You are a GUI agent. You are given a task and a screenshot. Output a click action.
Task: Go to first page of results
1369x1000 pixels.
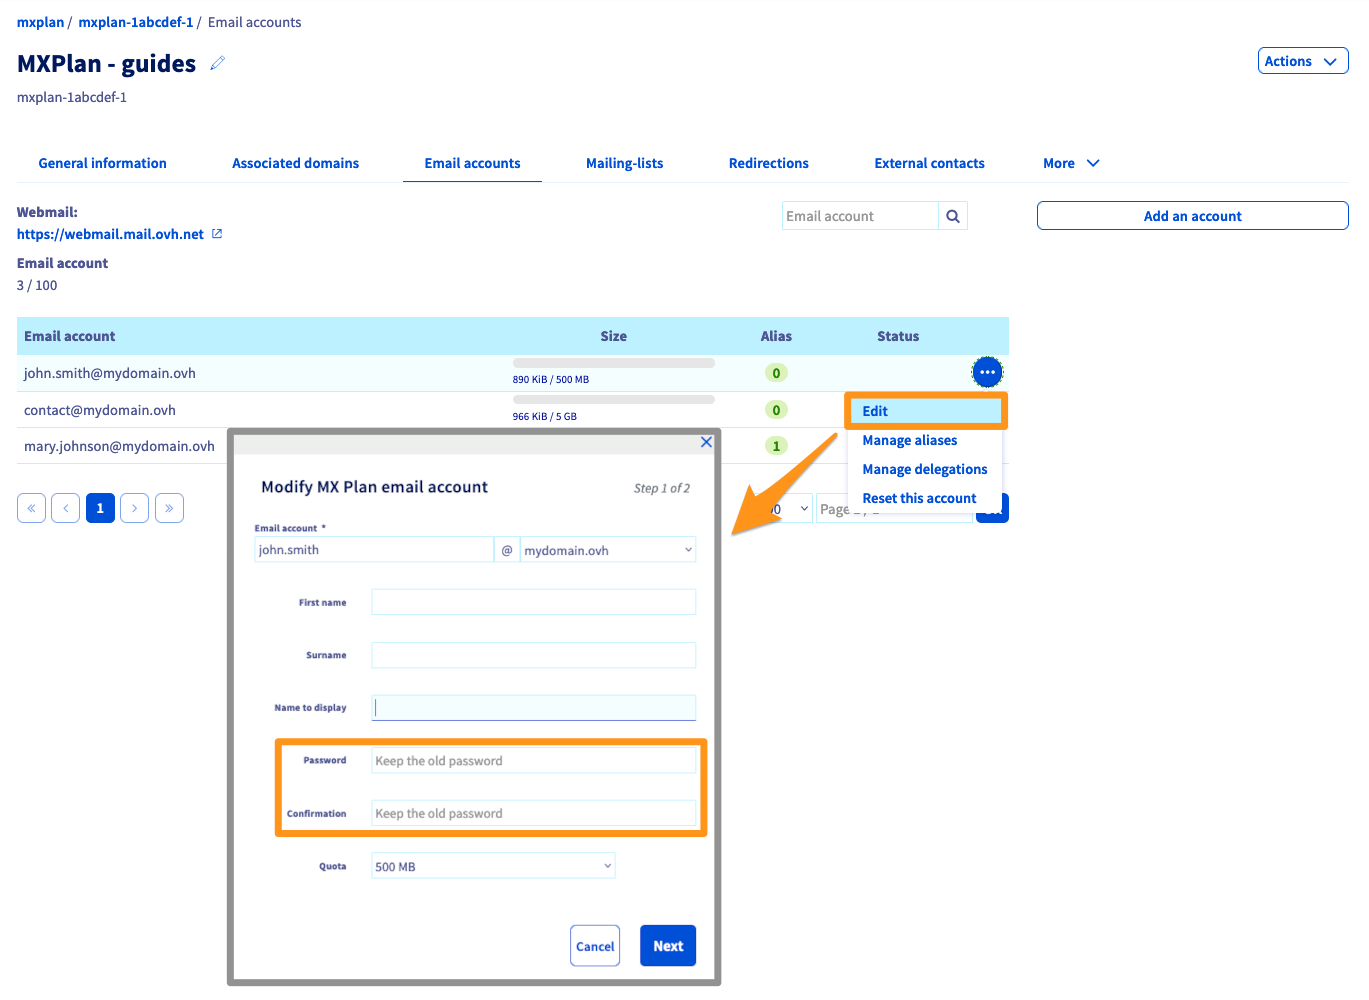pyautogui.click(x=32, y=508)
